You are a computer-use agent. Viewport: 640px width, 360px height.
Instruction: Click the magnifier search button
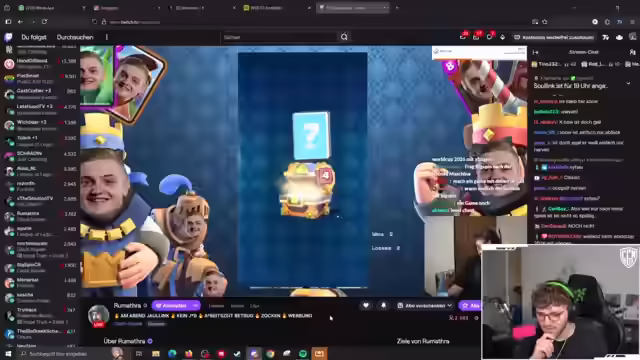344,37
